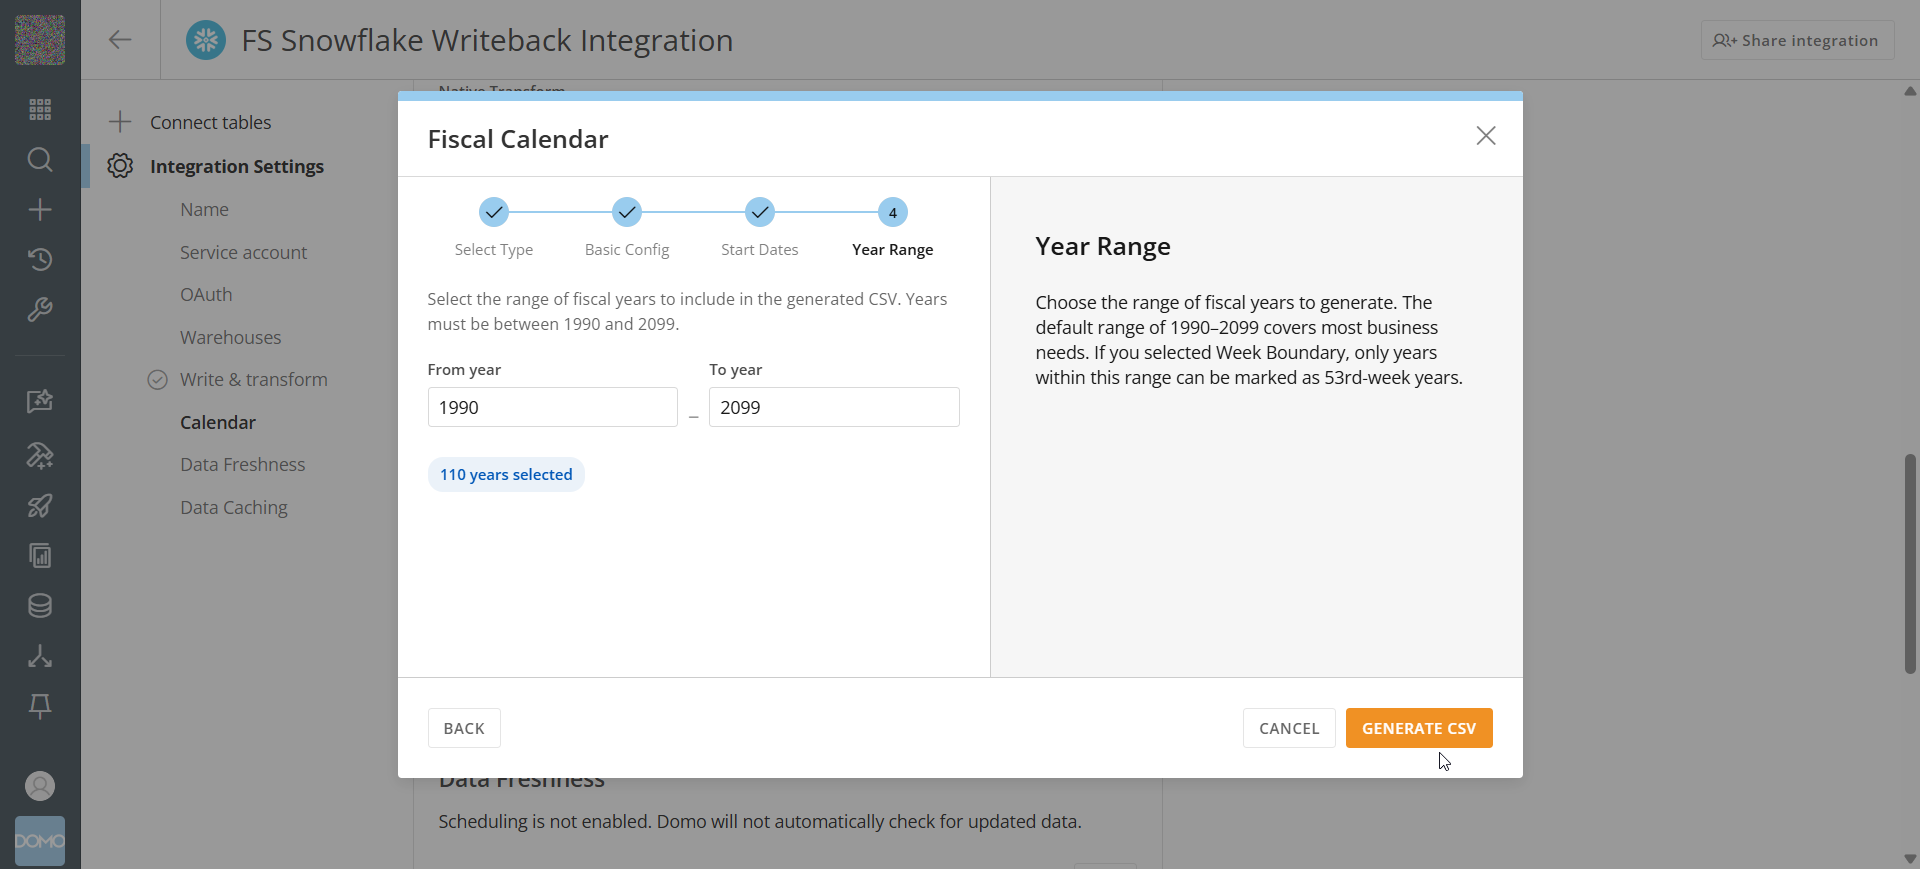Click the Snowflake integration icon
This screenshot has height=869, width=1920.
206,40
